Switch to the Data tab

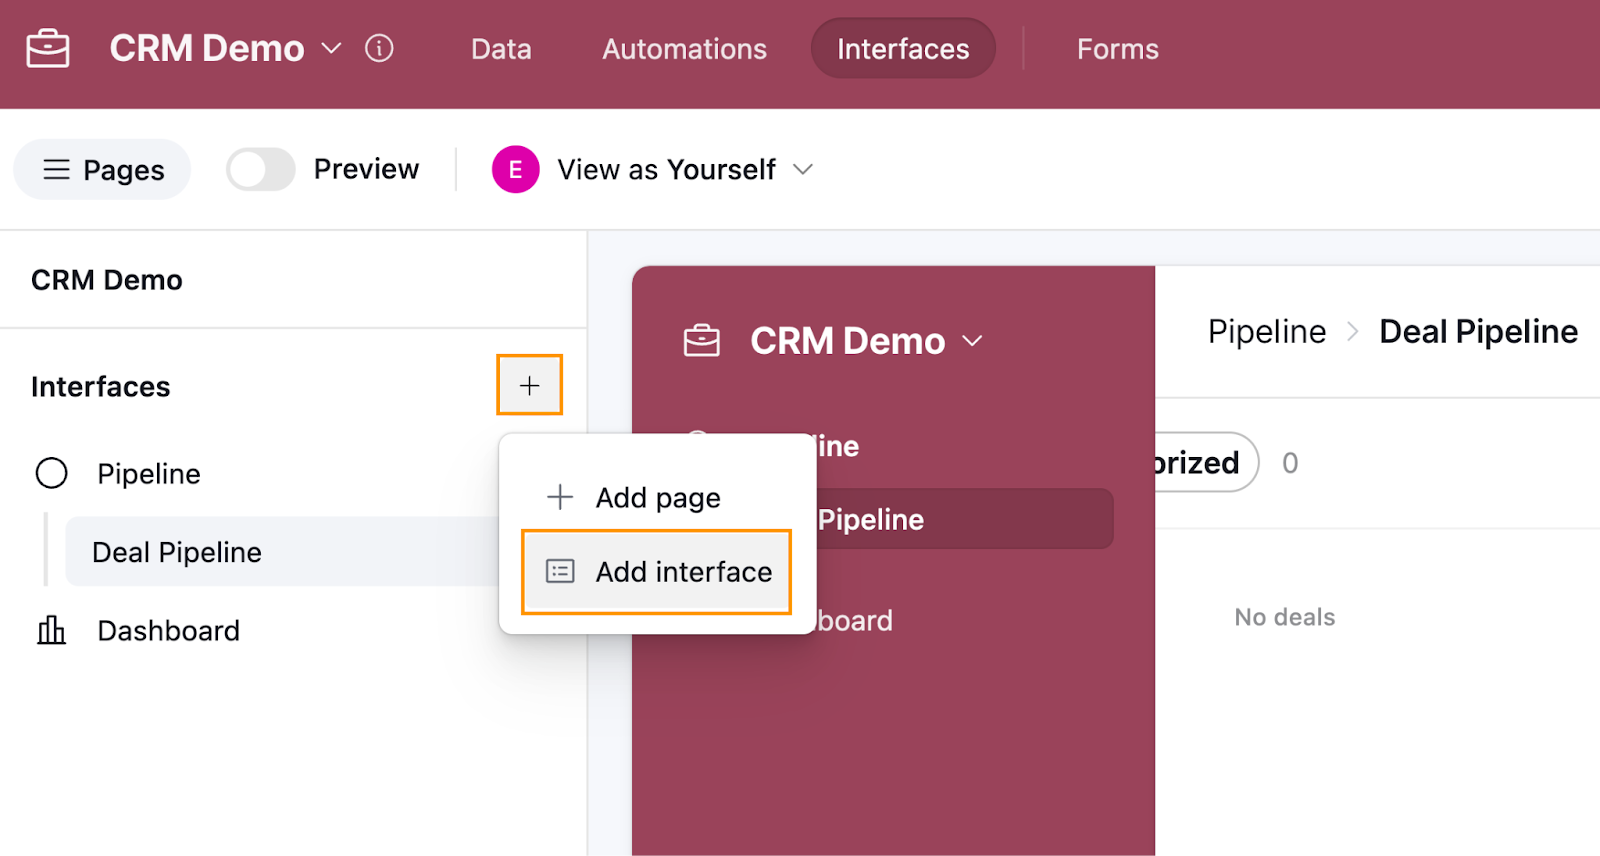point(501,49)
